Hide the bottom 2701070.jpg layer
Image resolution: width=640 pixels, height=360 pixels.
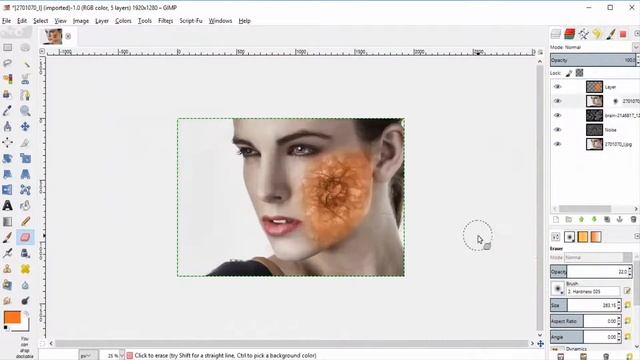(x=557, y=144)
